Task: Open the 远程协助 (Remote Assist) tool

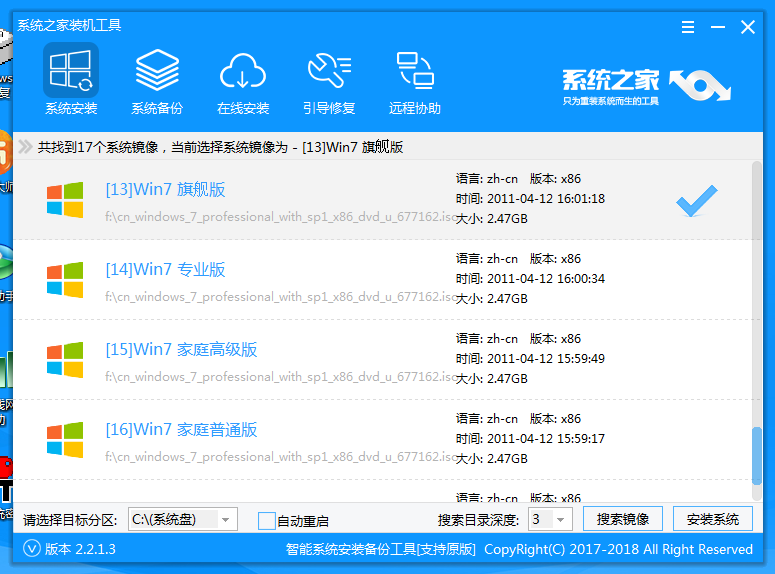Action: 415,80
